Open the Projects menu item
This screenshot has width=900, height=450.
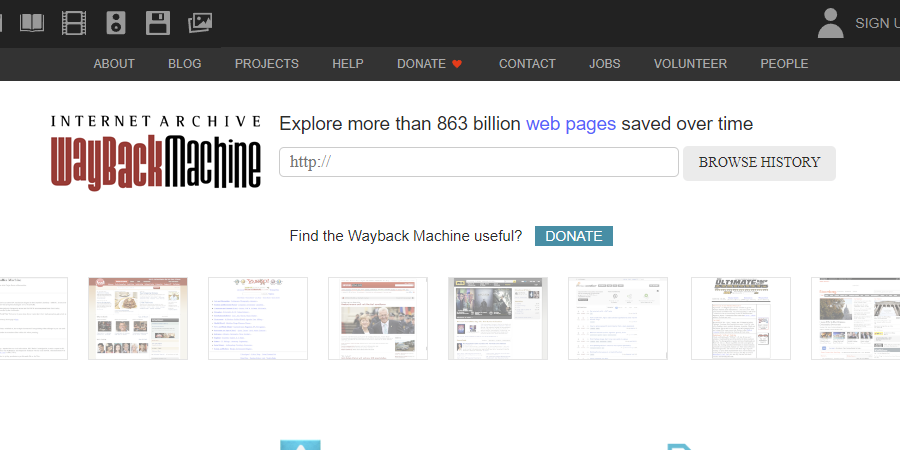point(267,64)
